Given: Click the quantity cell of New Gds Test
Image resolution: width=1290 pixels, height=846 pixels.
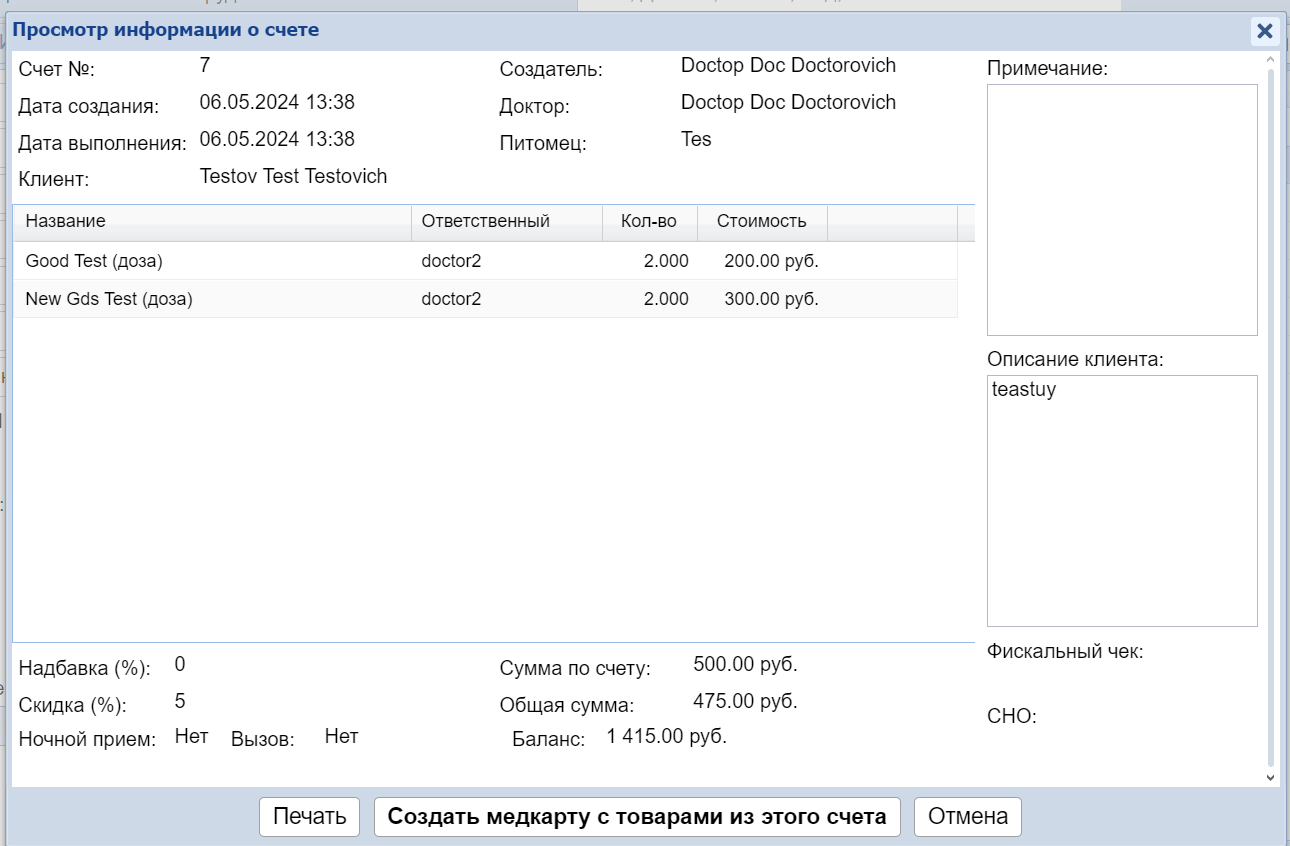Looking at the screenshot, I should 665,299.
